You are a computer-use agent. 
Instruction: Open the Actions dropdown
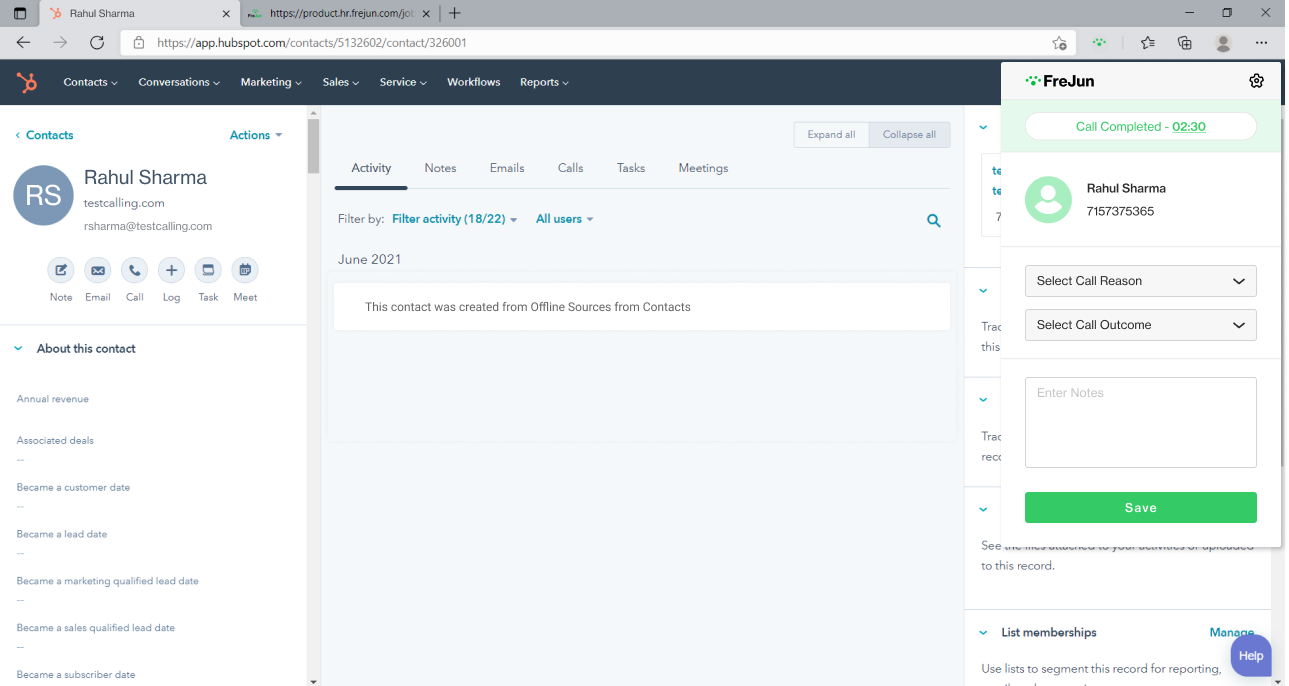coord(256,135)
